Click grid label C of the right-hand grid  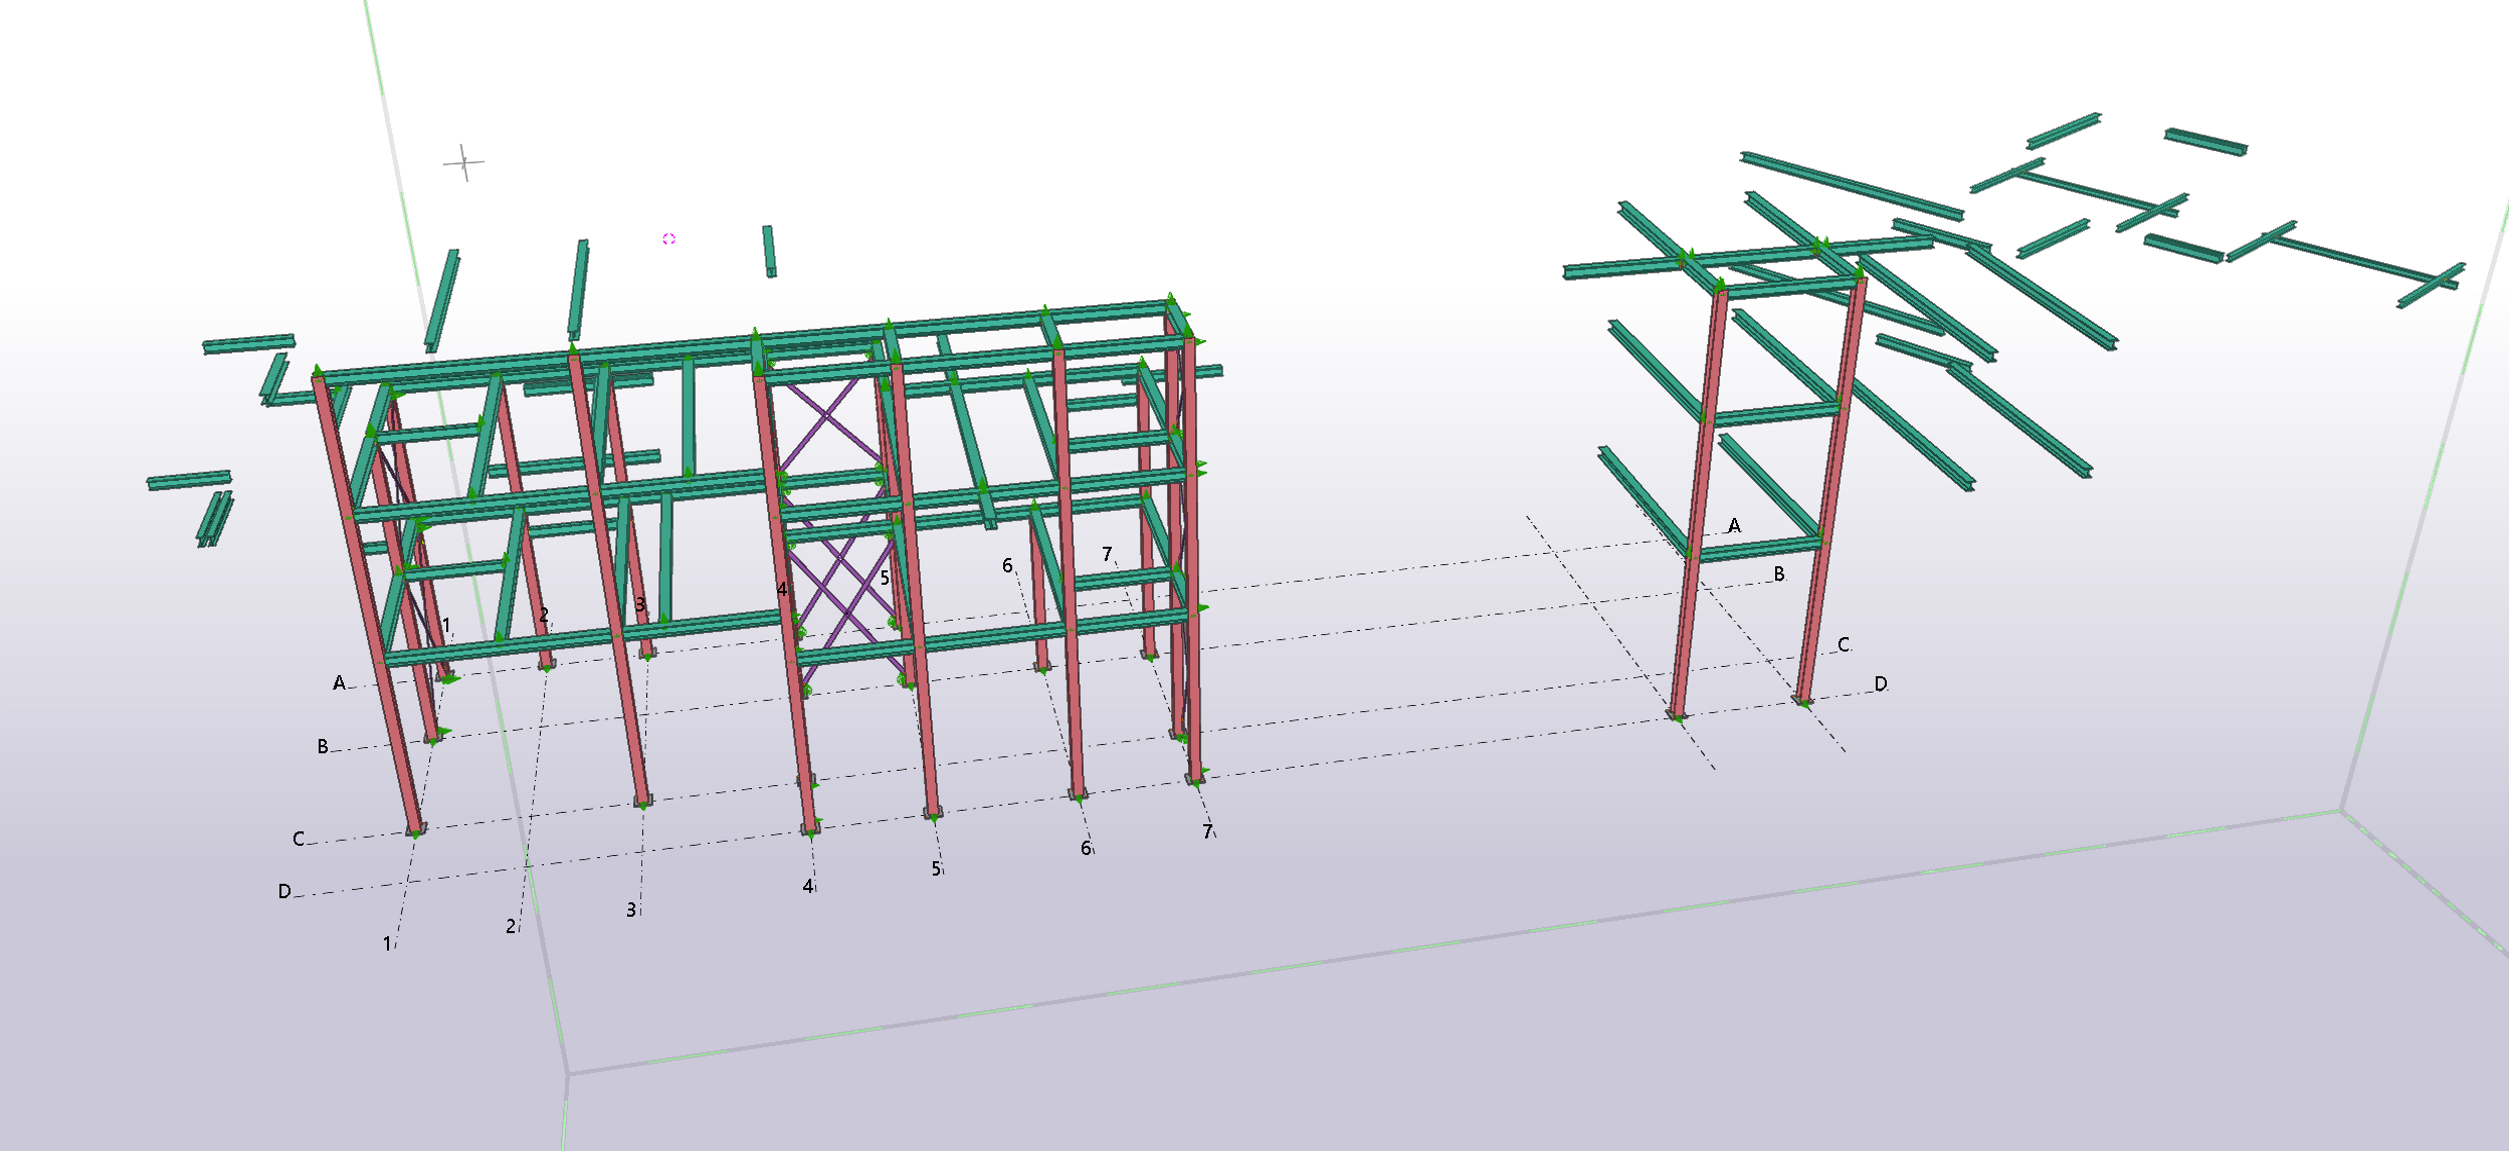(1843, 645)
